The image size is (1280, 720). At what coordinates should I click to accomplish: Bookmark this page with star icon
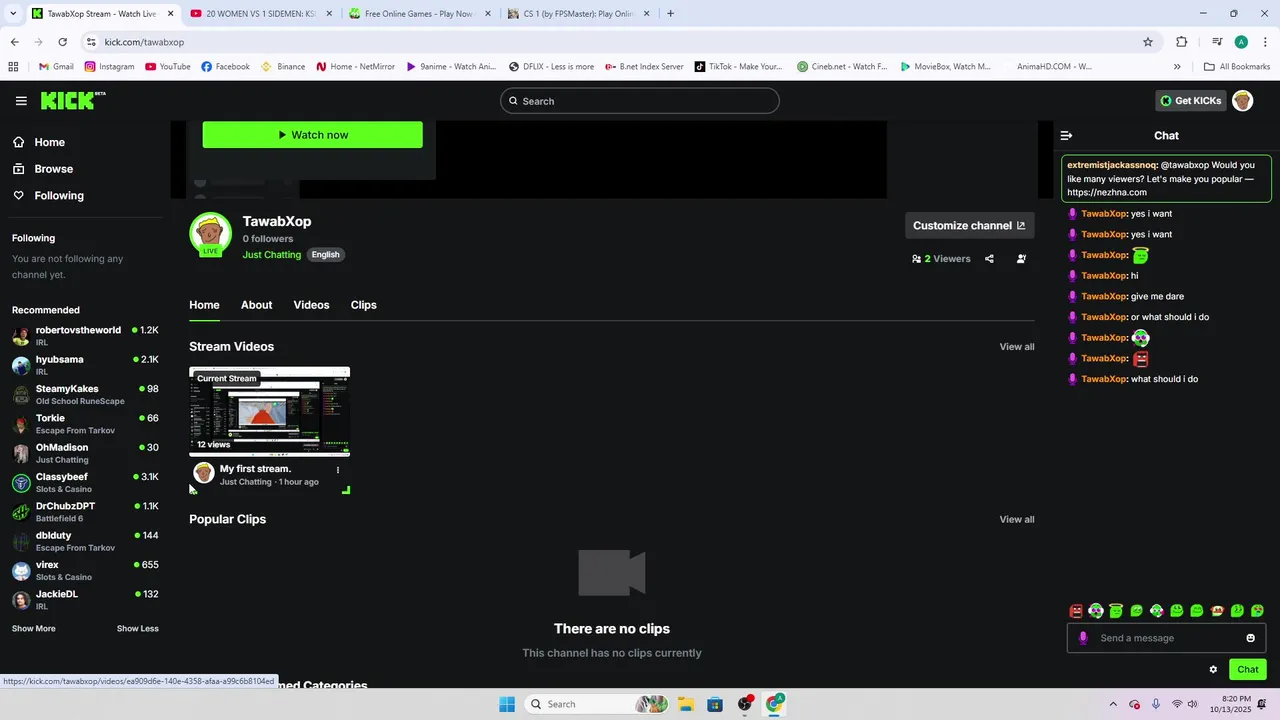click(1148, 42)
